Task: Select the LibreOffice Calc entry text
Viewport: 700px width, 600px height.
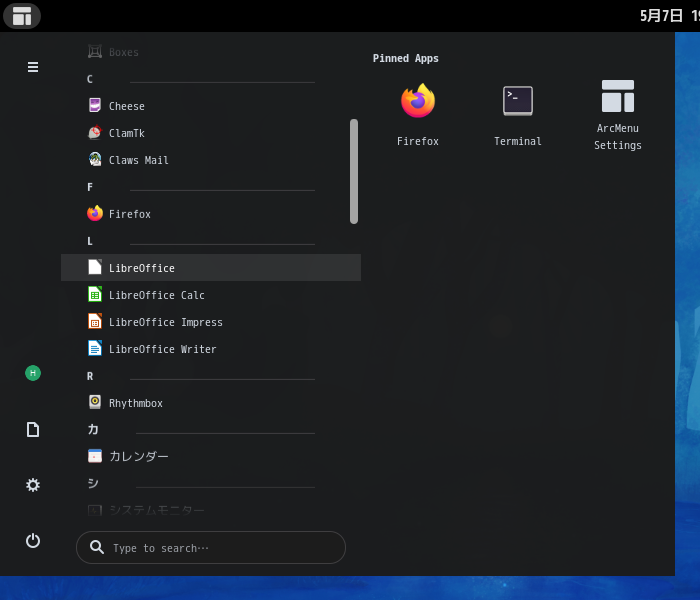Action: pos(157,295)
